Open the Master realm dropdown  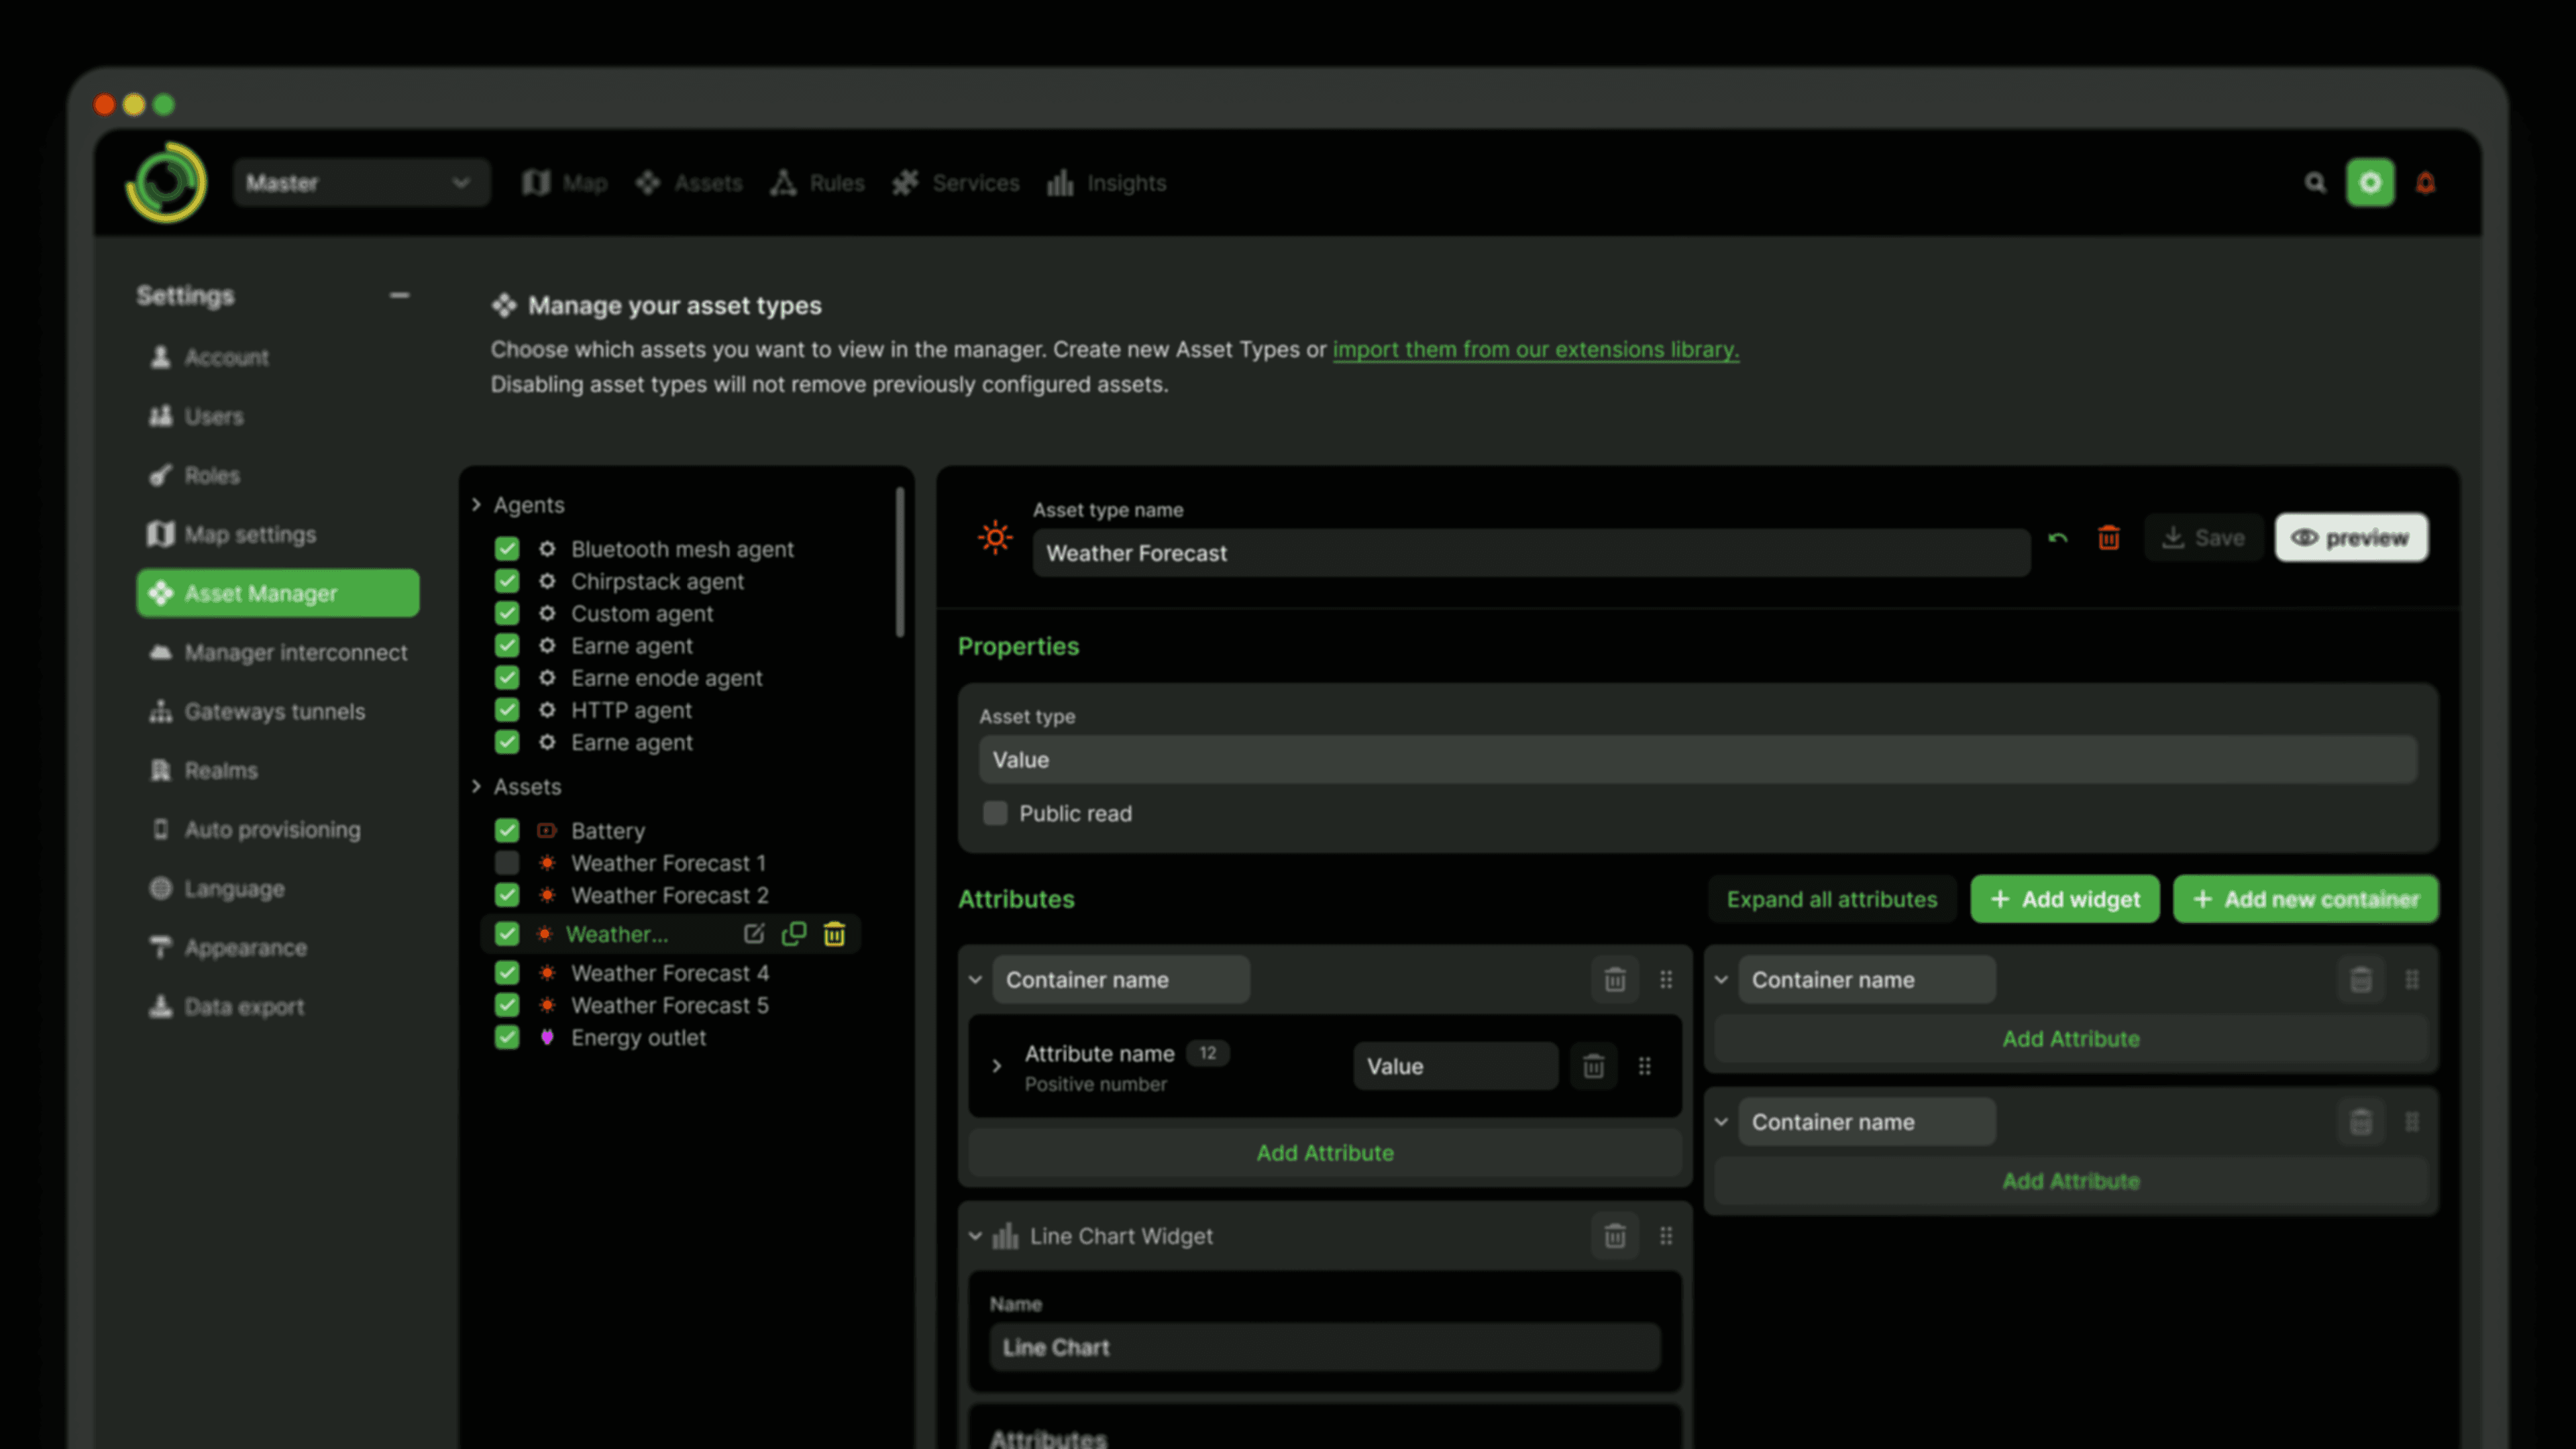tap(361, 183)
